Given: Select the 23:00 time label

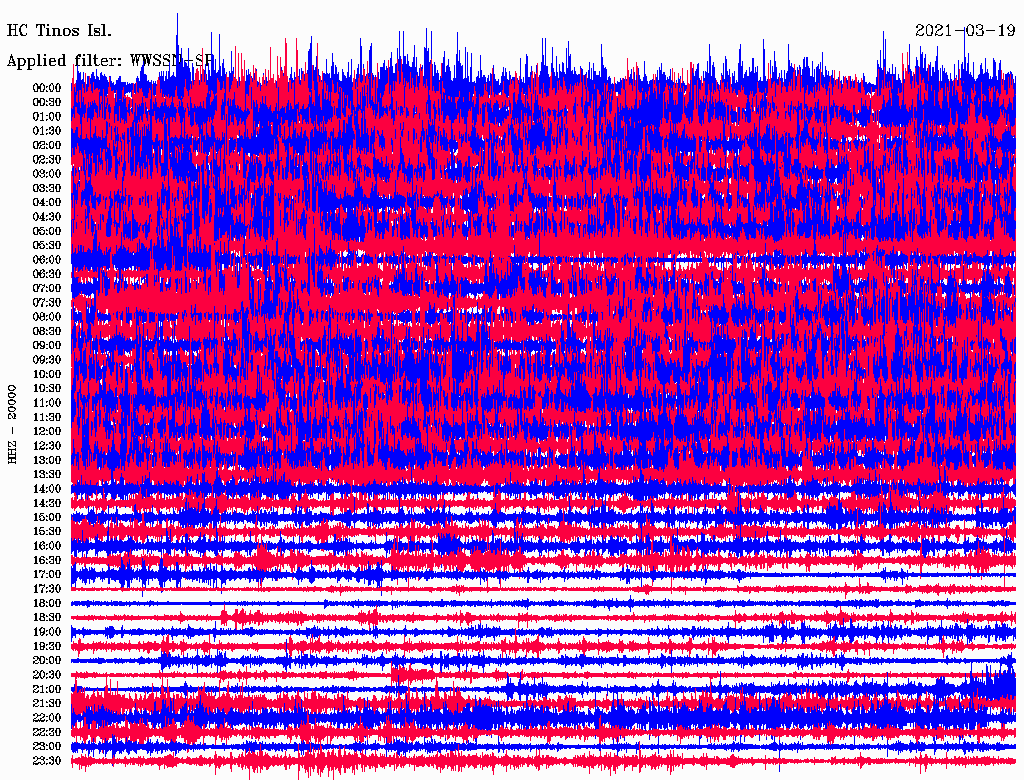Looking at the screenshot, I should (47, 747).
